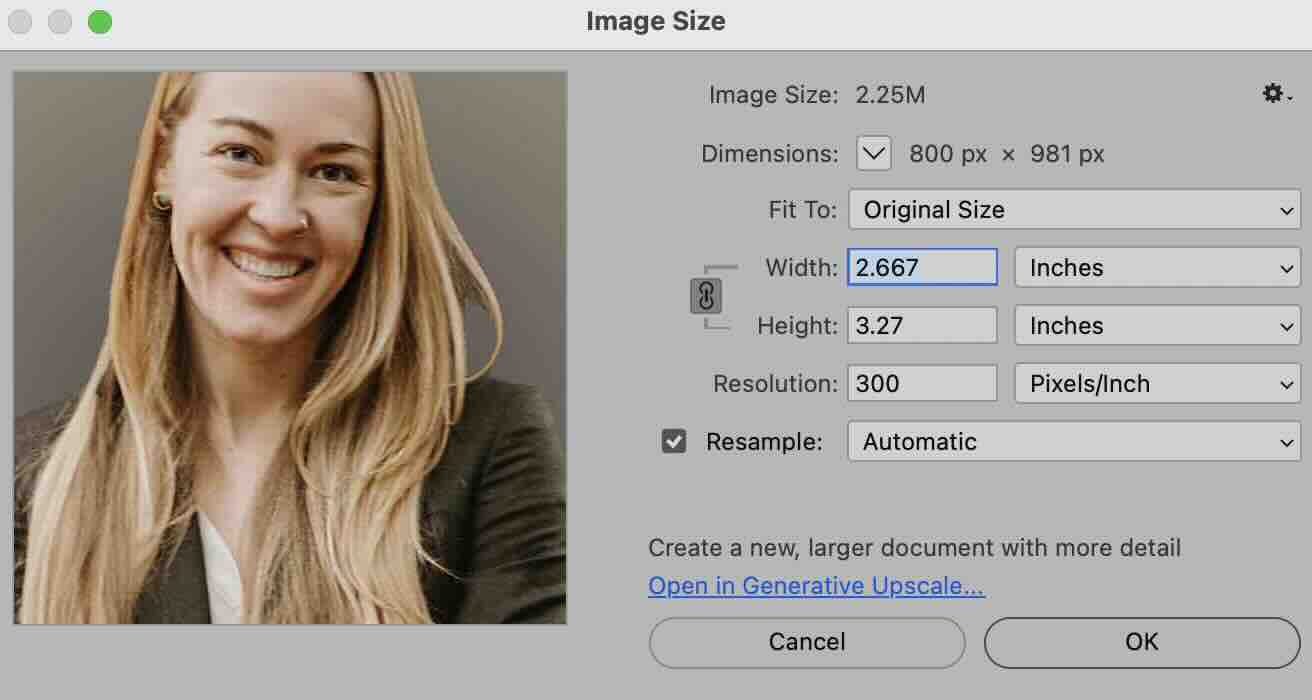
Task: Click the yellow minimize traffic light button
Action: coord(60,20)
